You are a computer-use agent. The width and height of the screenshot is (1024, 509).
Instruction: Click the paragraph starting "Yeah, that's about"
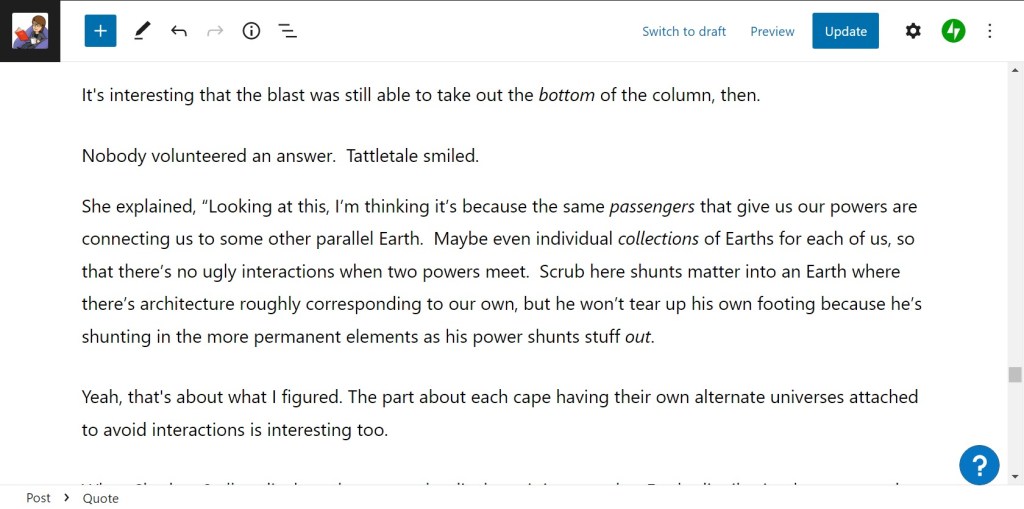pos(499,413)
